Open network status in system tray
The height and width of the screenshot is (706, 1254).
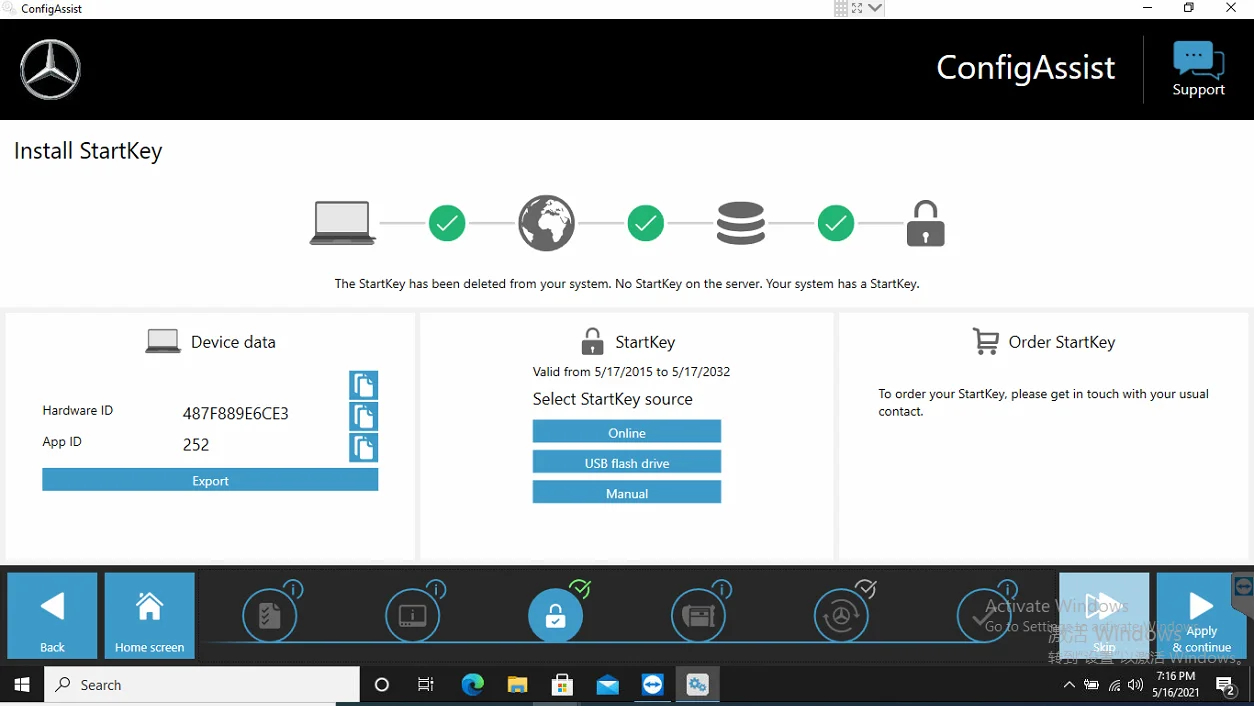pyautogui.click(x=1114, y=685)
